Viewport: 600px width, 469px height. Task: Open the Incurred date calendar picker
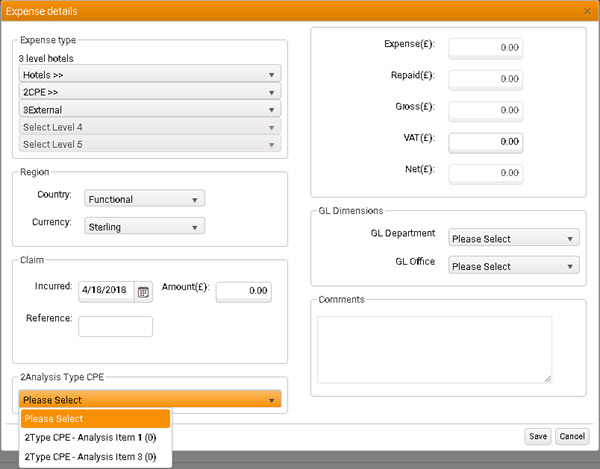click(x=143, y=292)
